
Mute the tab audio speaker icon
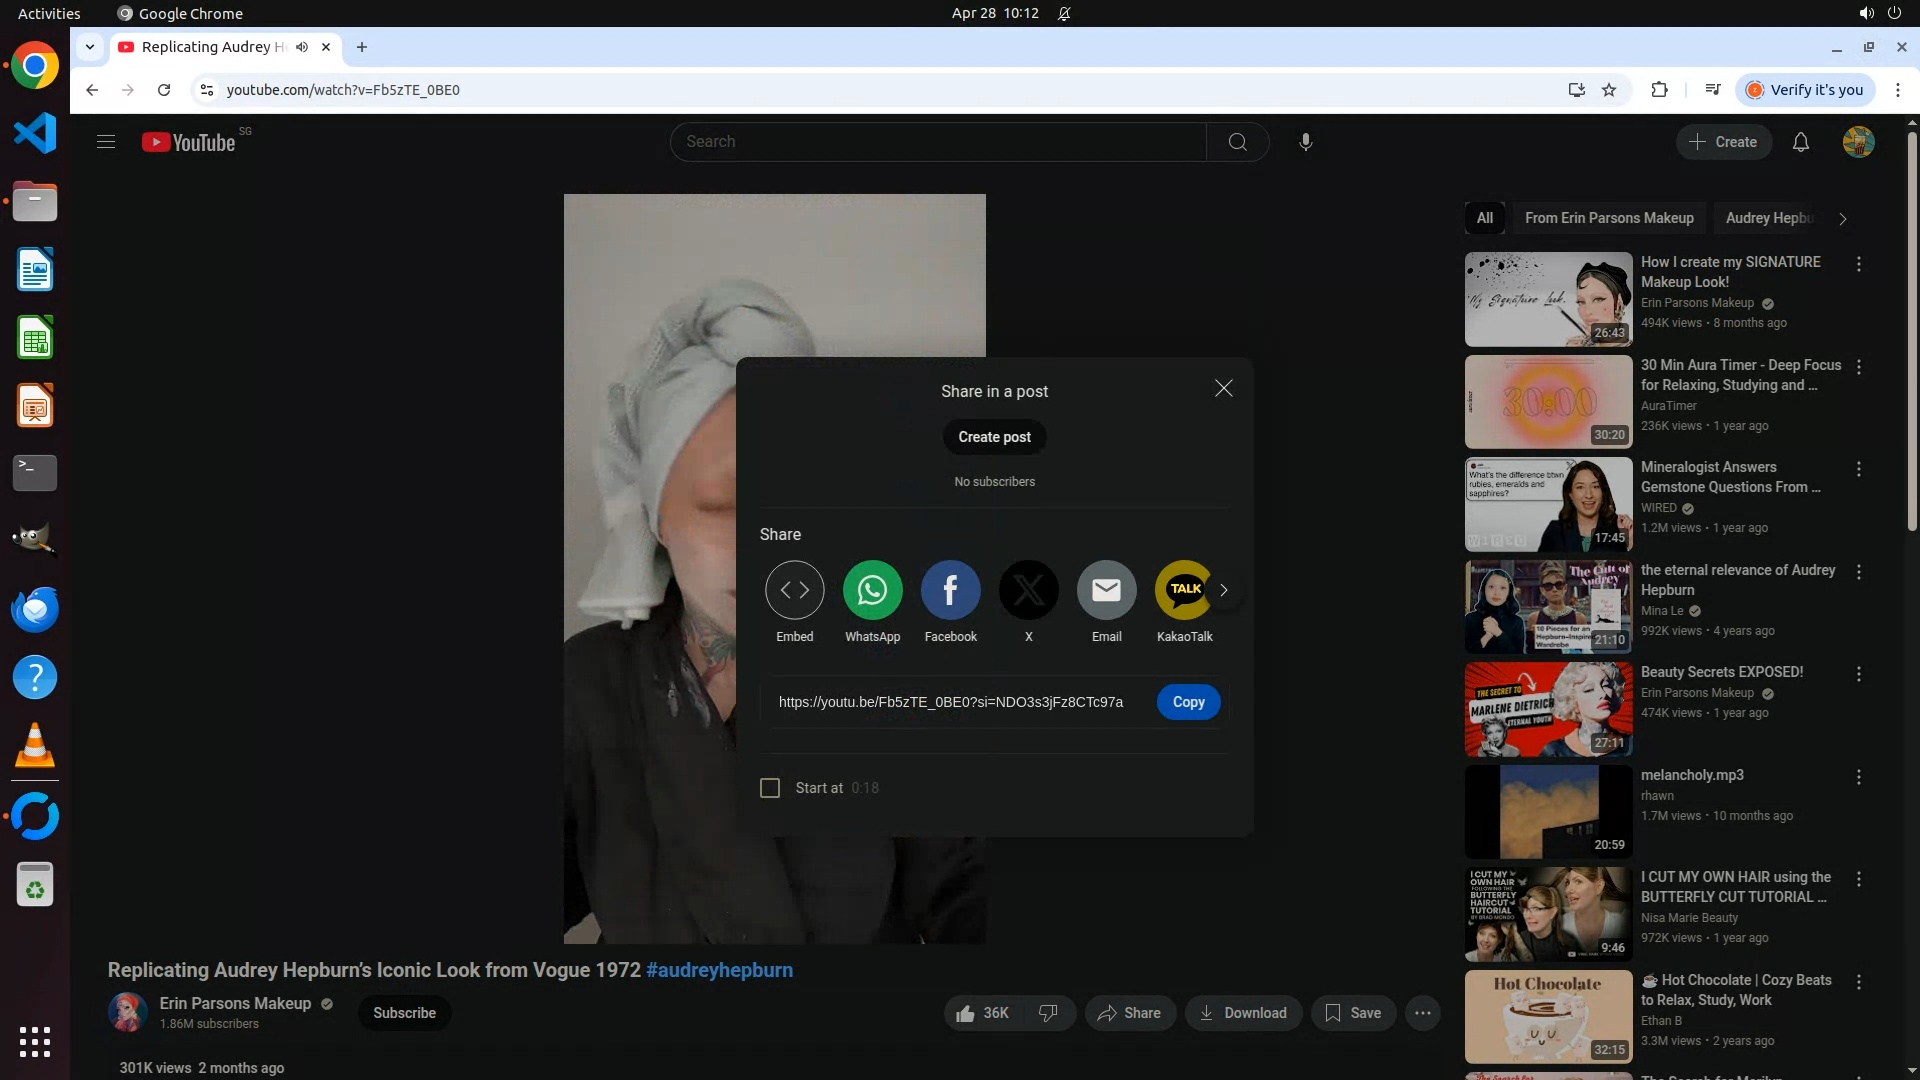pyautogui.click(x=301, y=47)
